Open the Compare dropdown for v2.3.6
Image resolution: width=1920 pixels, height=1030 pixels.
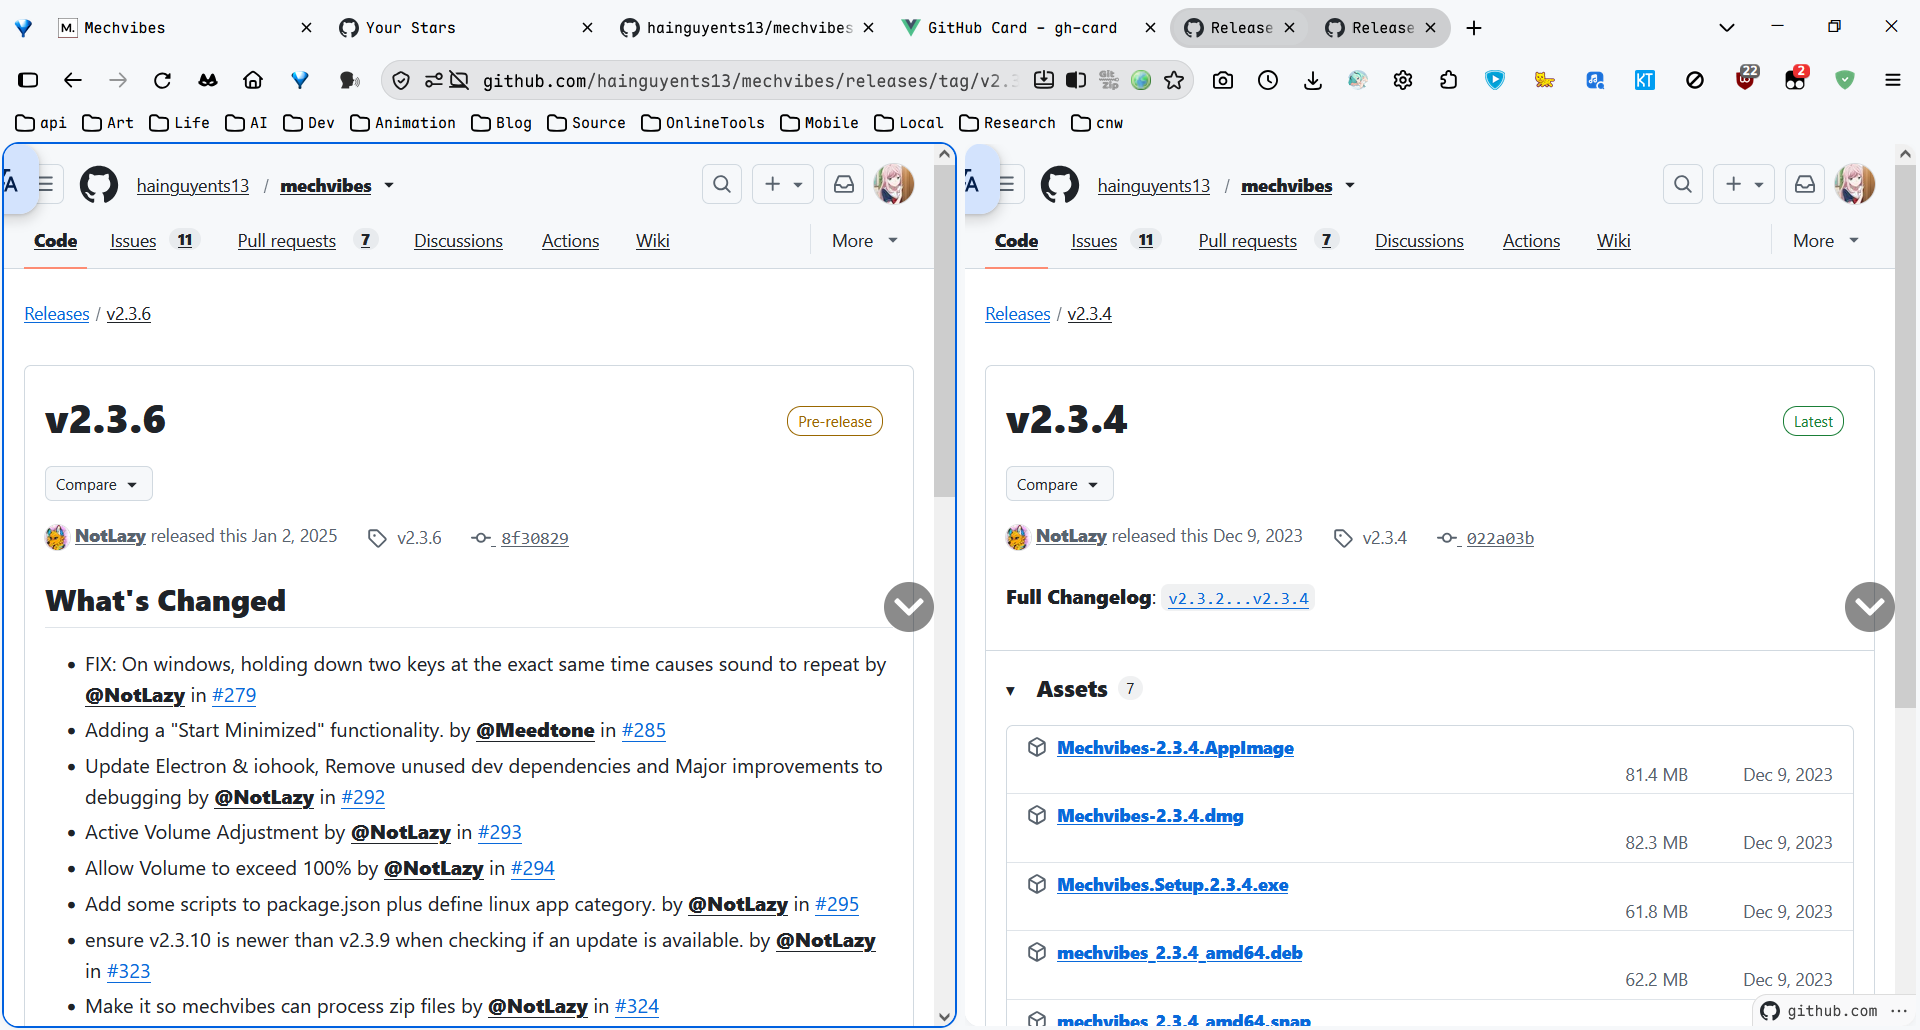[x=98, y=484]
